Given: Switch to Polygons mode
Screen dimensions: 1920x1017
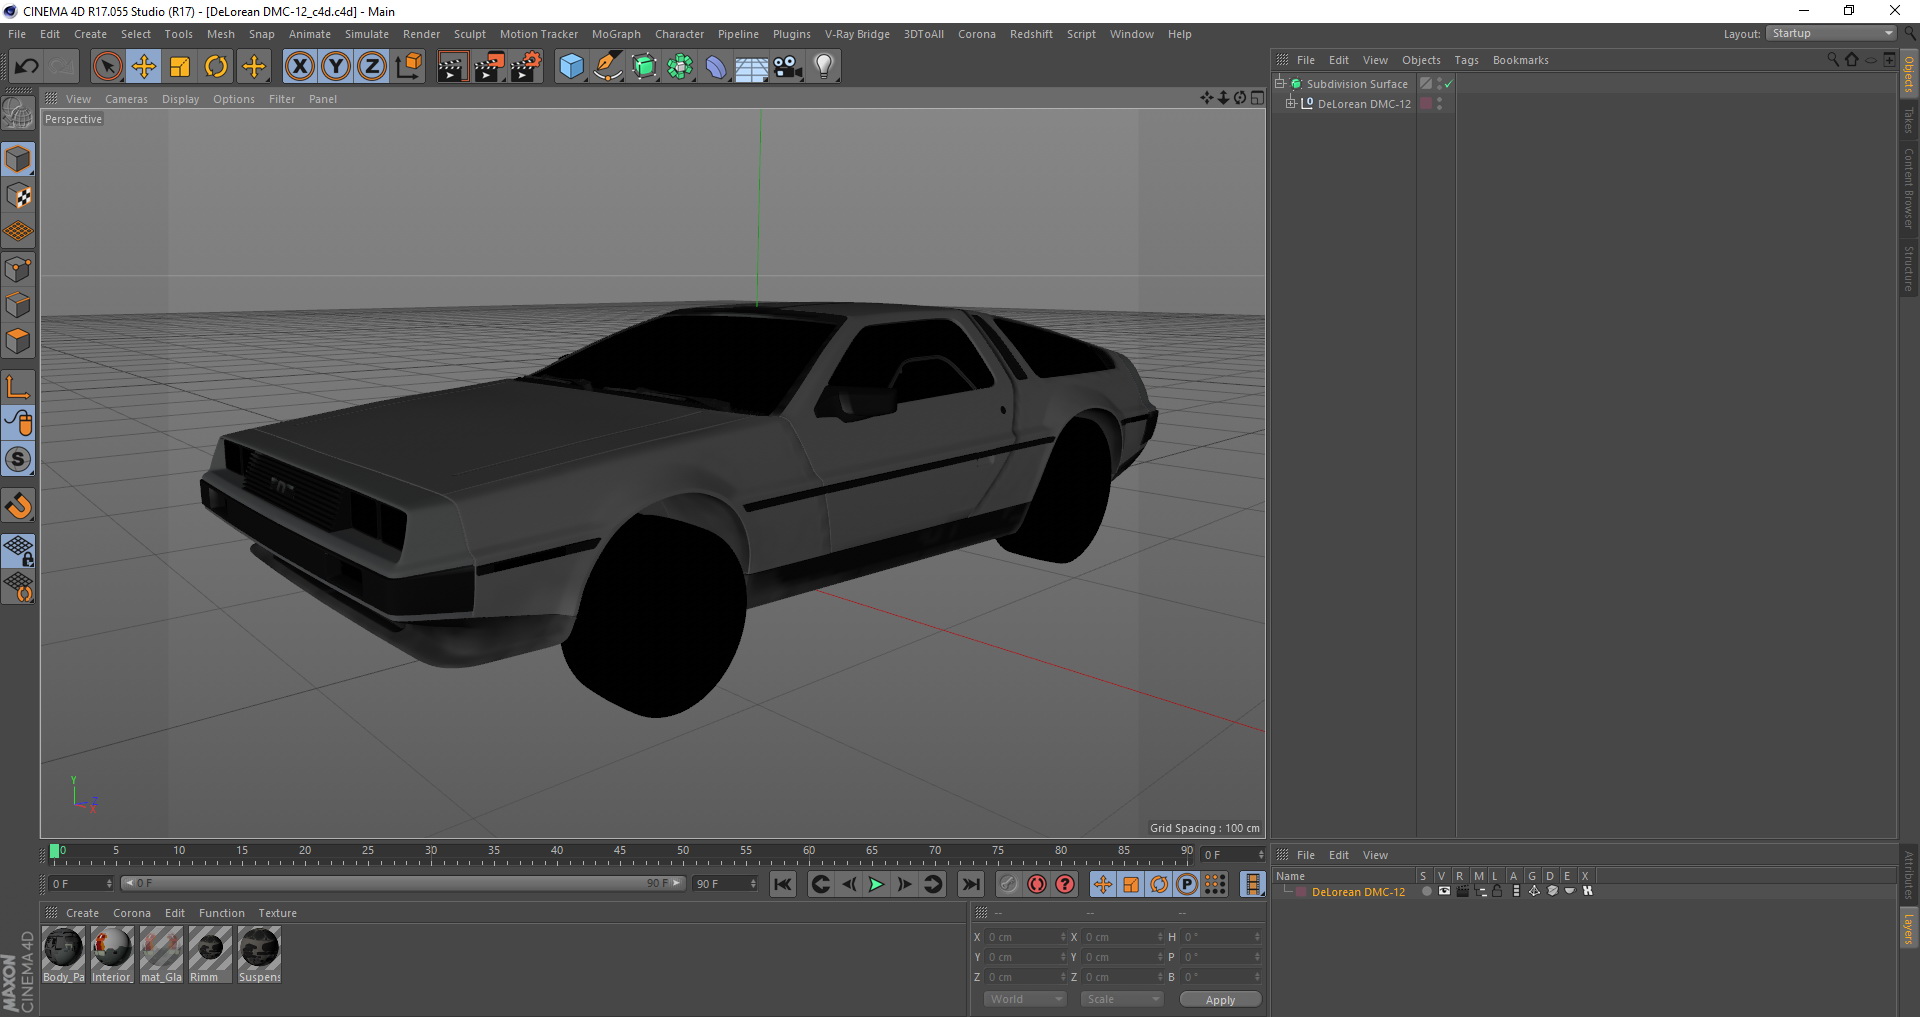Looking at the screenshot, I should tap(18, 341).
